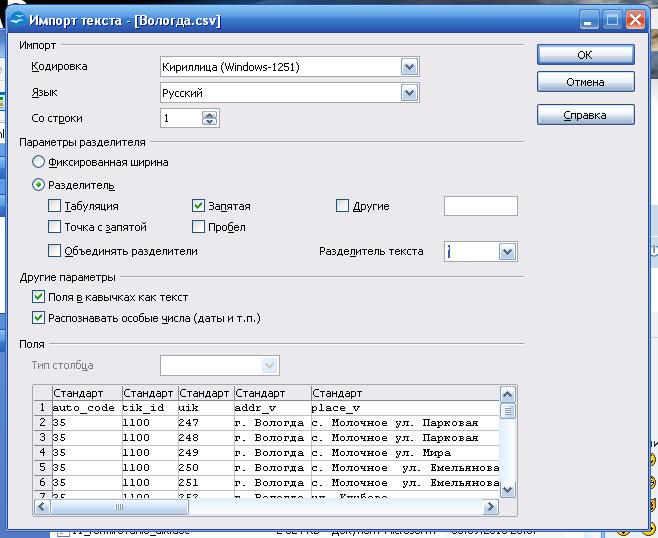The width and height of the screenshot is (658, 538).
Task: Uncheck Распознавать особые числа checkbox
Action: (38, 318)
